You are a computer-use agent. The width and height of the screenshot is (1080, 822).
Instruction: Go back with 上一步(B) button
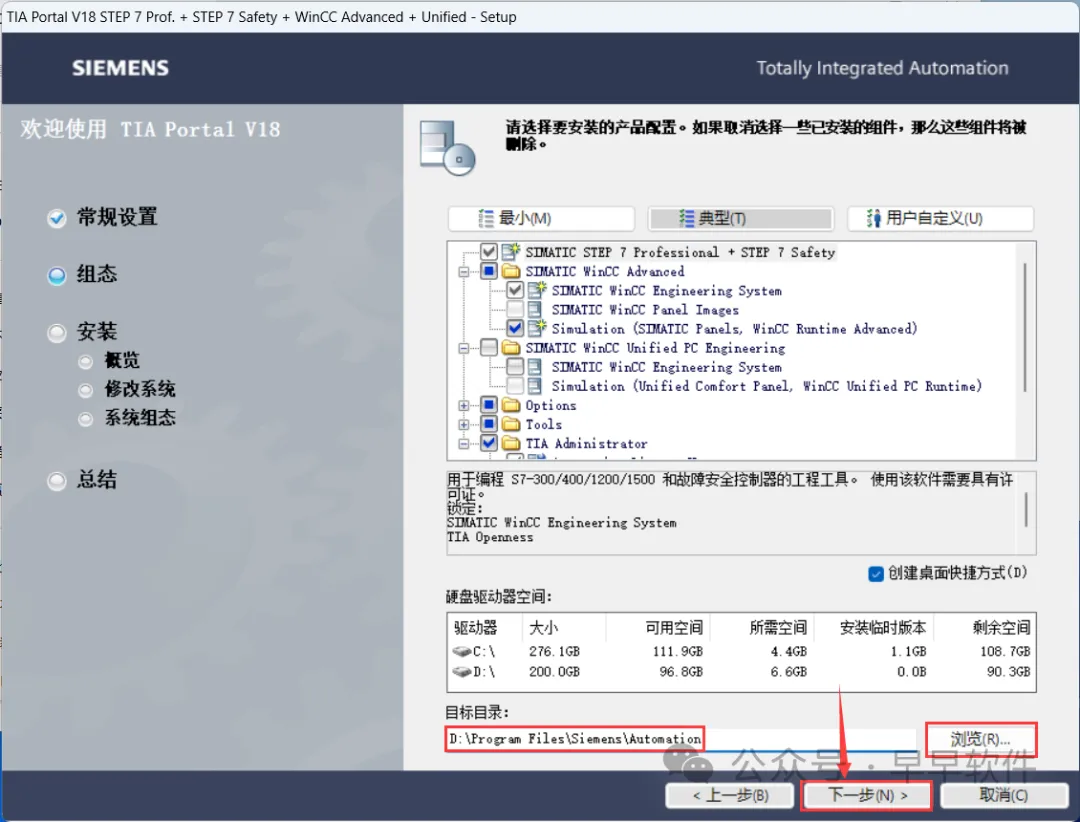click(x=730, y=795)
